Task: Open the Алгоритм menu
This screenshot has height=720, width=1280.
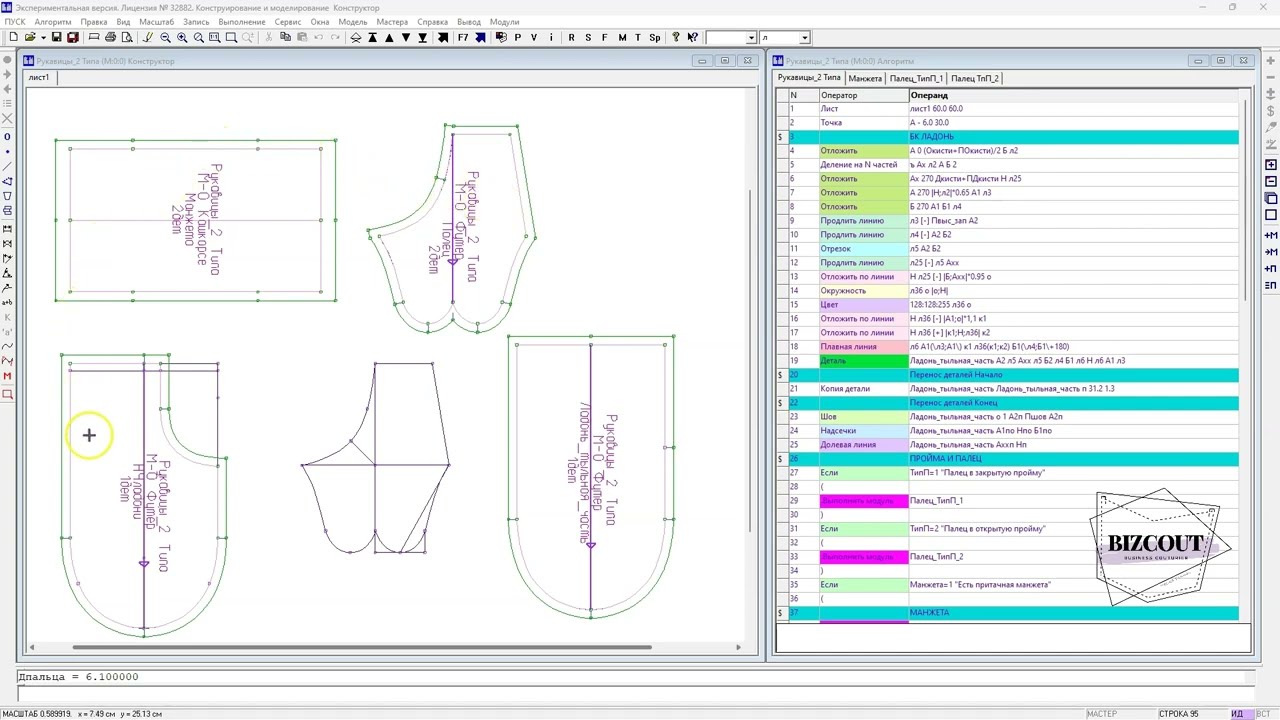Action: pyautogui.click(x=52, y=22)
